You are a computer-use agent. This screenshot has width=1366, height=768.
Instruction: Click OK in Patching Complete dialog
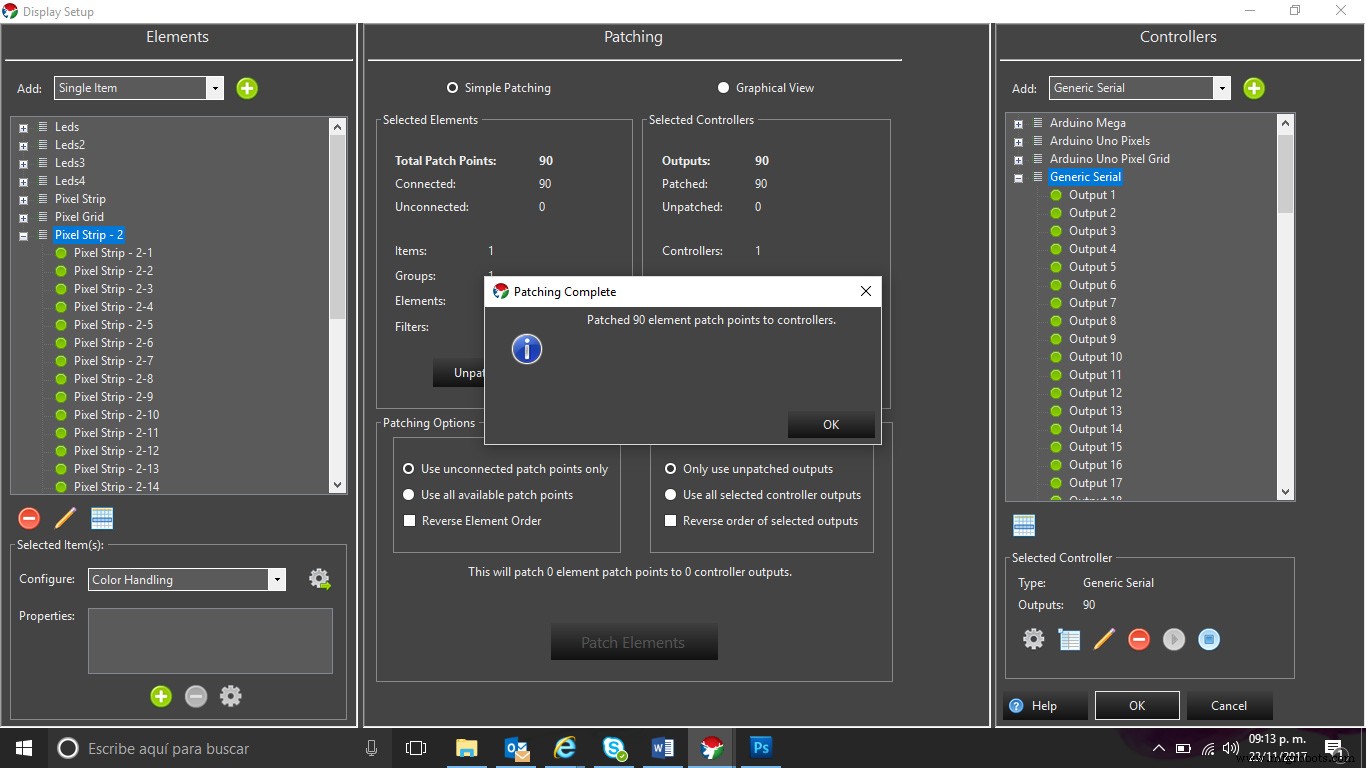tap(830, 424)
